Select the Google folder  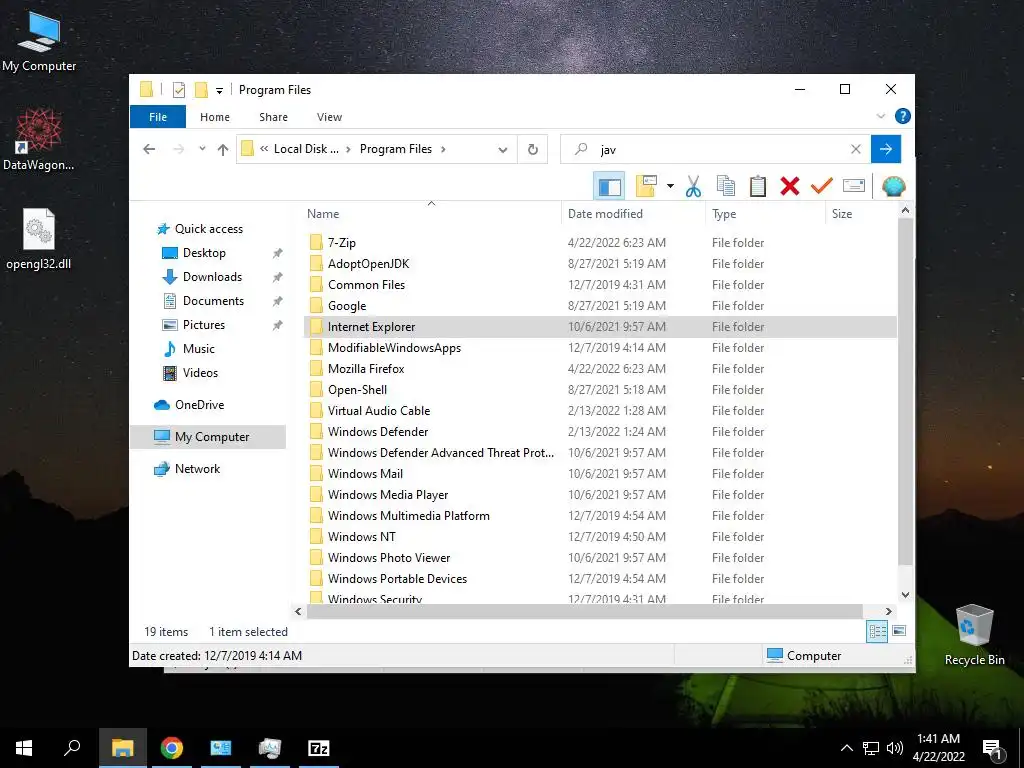tap(347, 306)
